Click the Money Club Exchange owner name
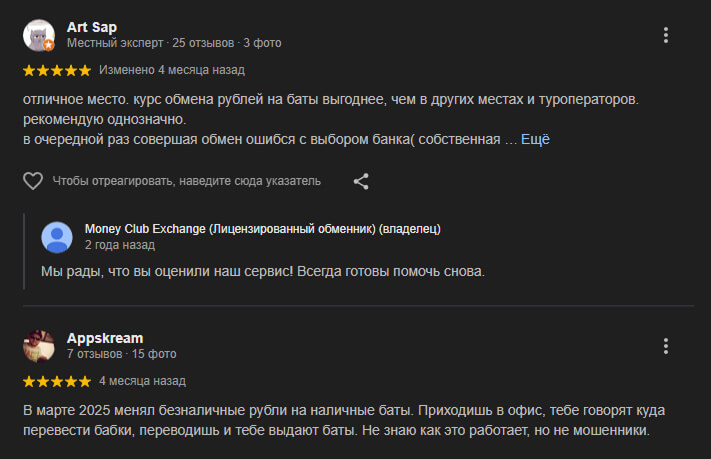Image resolution: width=711 pixels, height=459 pixels. click(262, 228)
